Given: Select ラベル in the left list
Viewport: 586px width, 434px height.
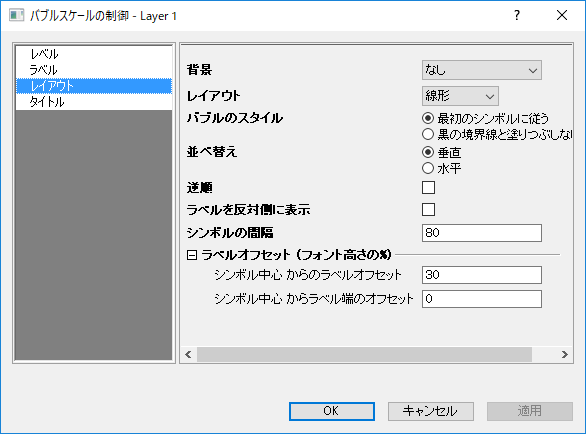Looking at the screenshot, I should coord(93,70).
